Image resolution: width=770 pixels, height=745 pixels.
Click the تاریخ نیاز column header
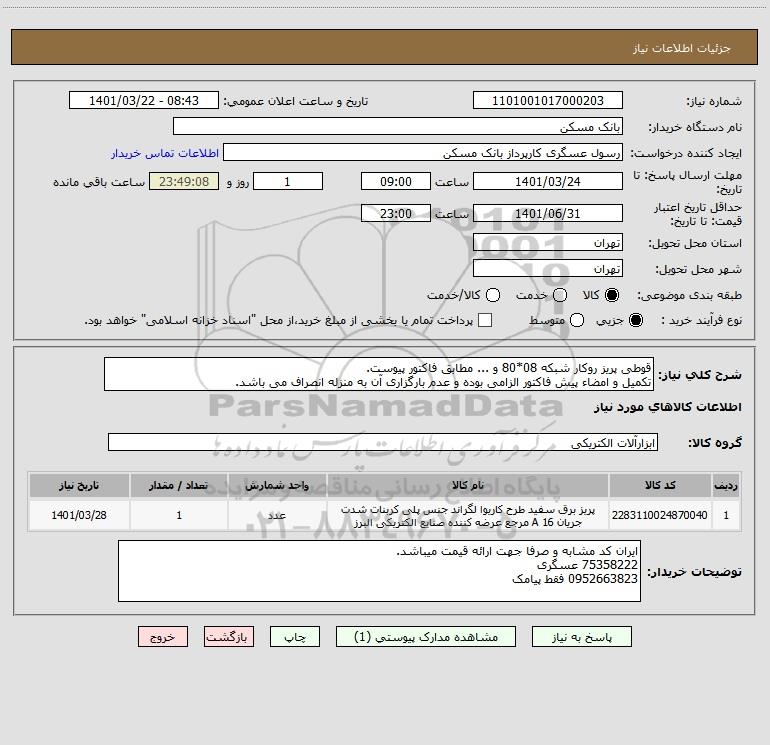tap(79, 485)
